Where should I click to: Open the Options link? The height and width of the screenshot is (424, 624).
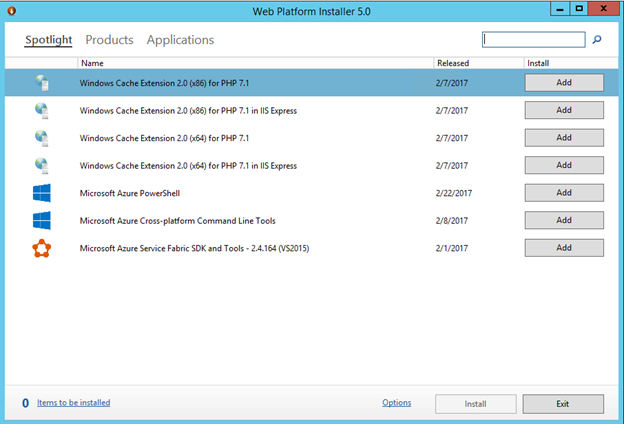tap(396, 403)
